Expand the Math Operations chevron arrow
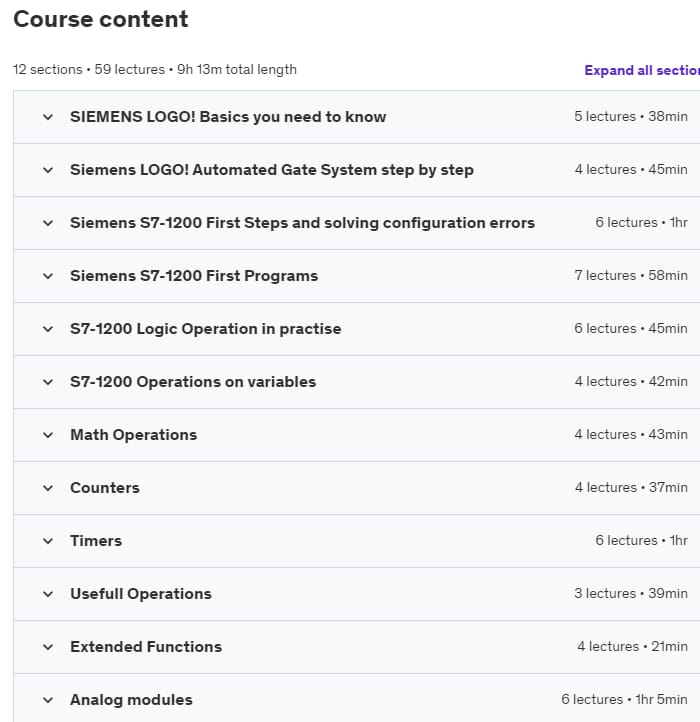The height and width of the screenshot is (722, 700). point(47,435)
